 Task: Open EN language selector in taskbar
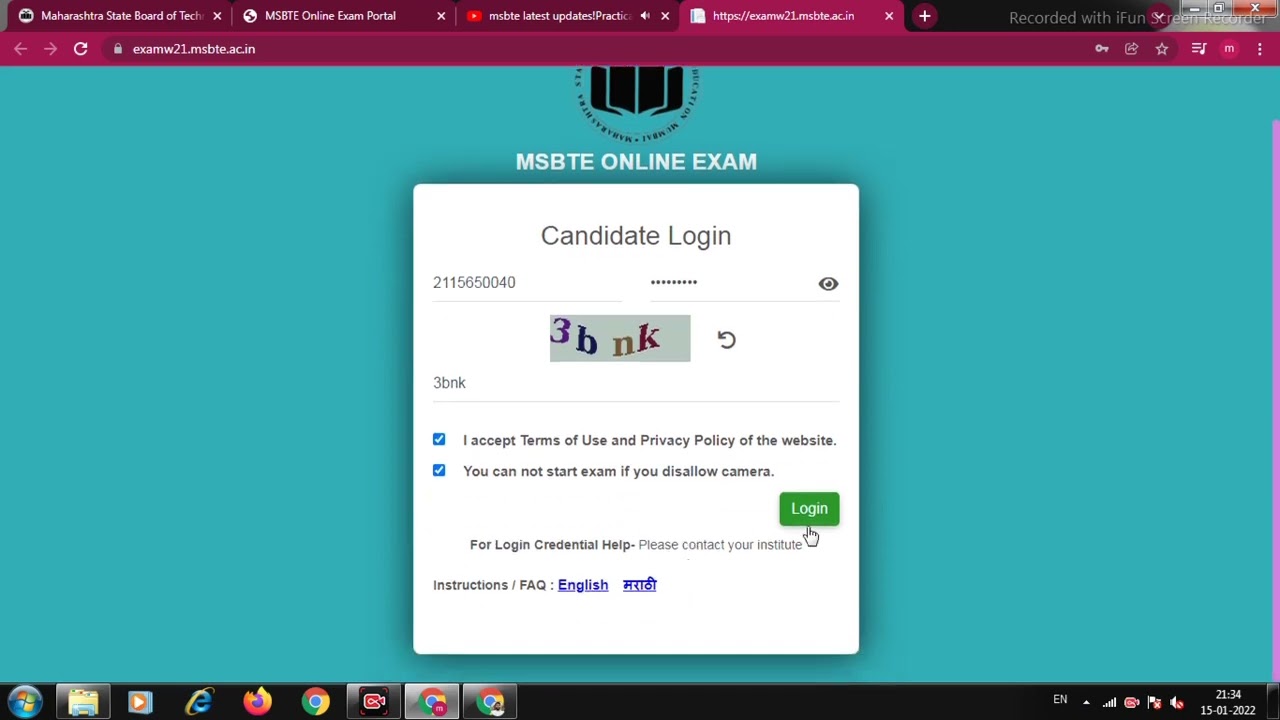tap(1060, 700)
